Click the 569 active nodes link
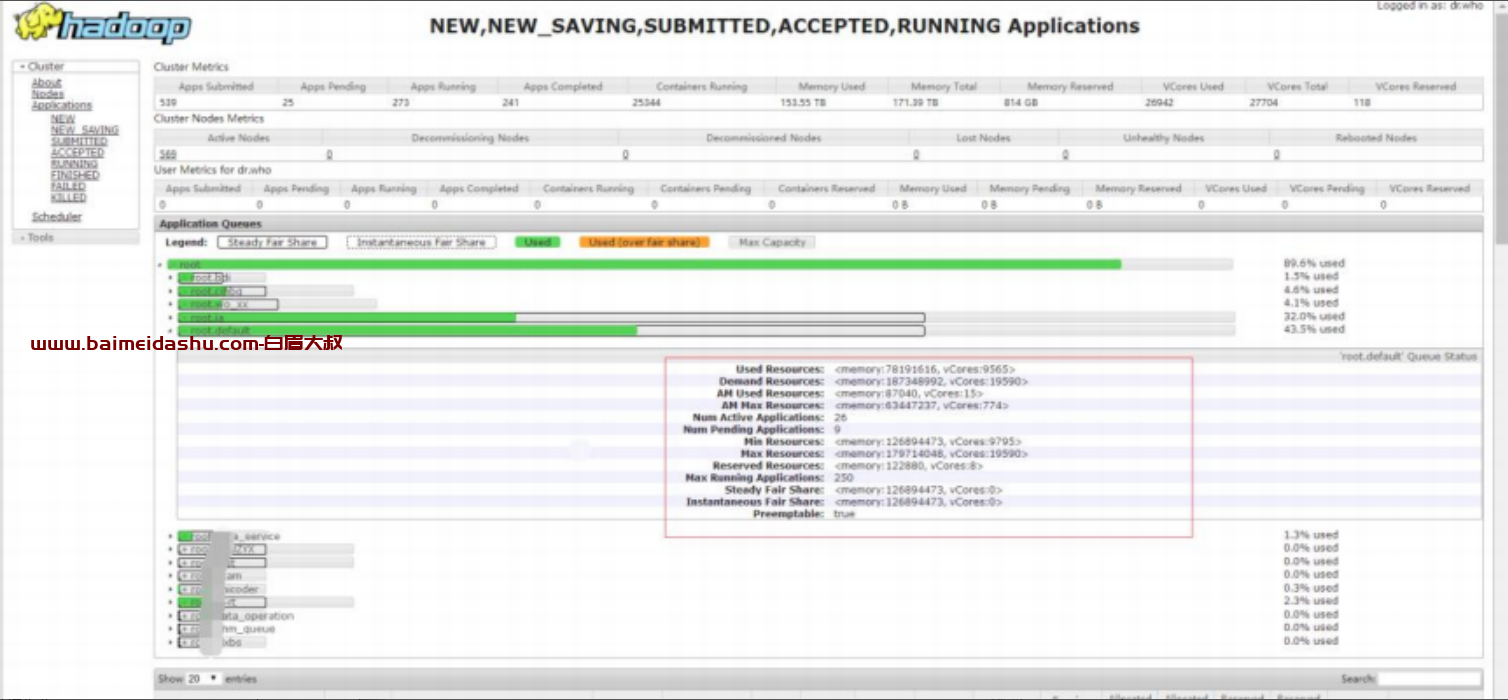The height and width of the screenshot is (700, 1508). 167,154
